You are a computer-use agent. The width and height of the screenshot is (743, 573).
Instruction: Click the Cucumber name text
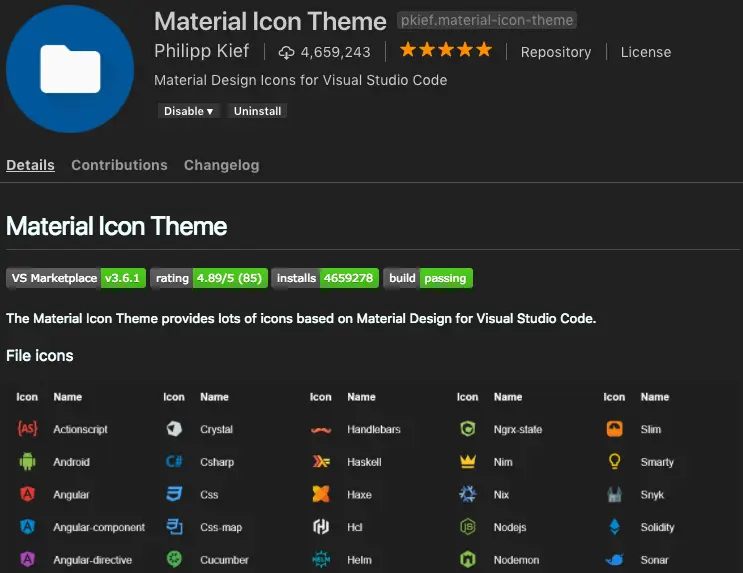[224, 560]
